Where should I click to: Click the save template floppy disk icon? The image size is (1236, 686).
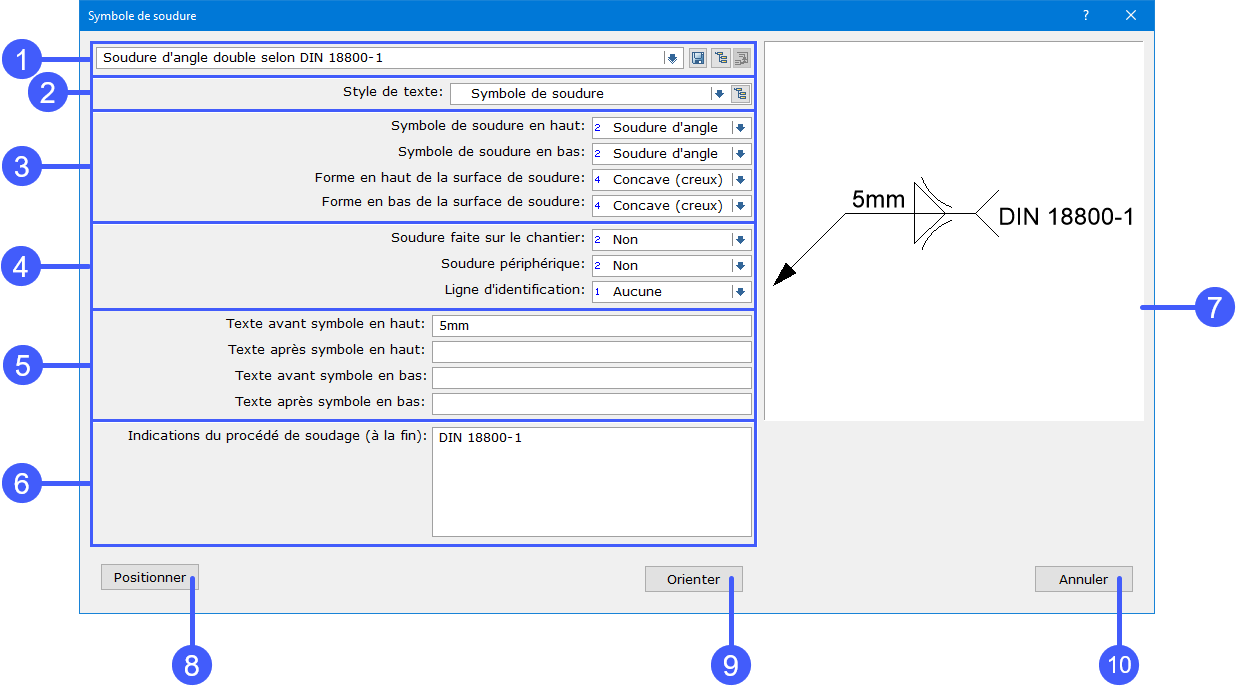pos(698,58)
